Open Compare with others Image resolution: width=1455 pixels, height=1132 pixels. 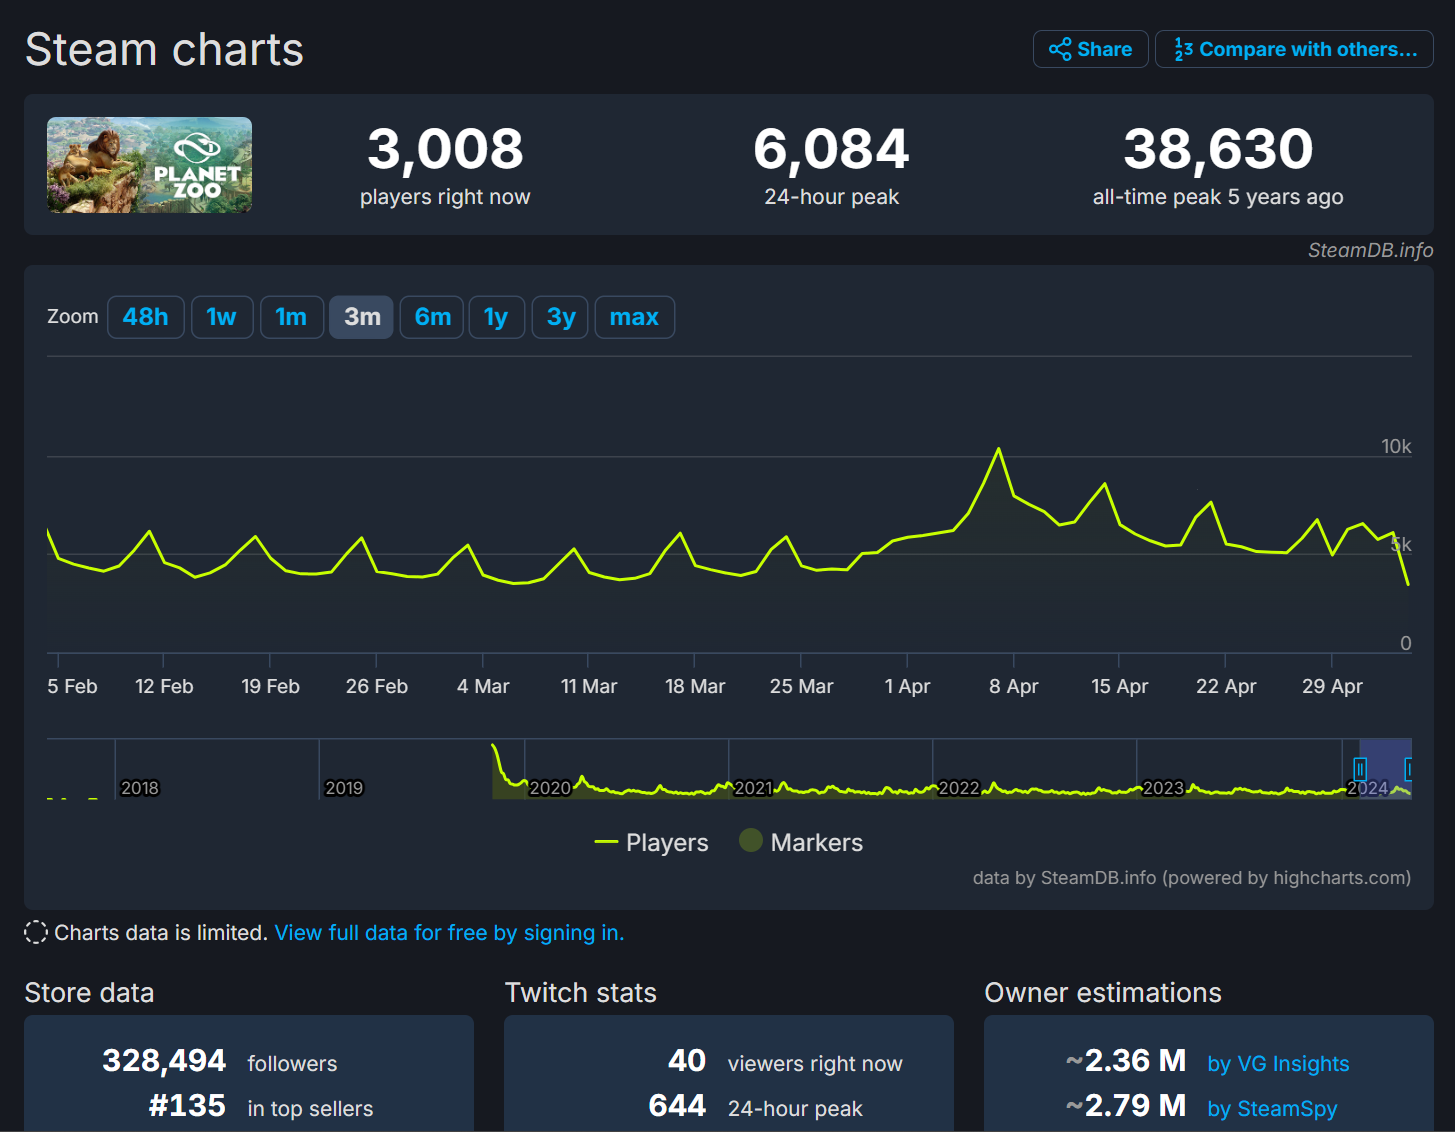pyautogui.click(x=1294, y=49)
